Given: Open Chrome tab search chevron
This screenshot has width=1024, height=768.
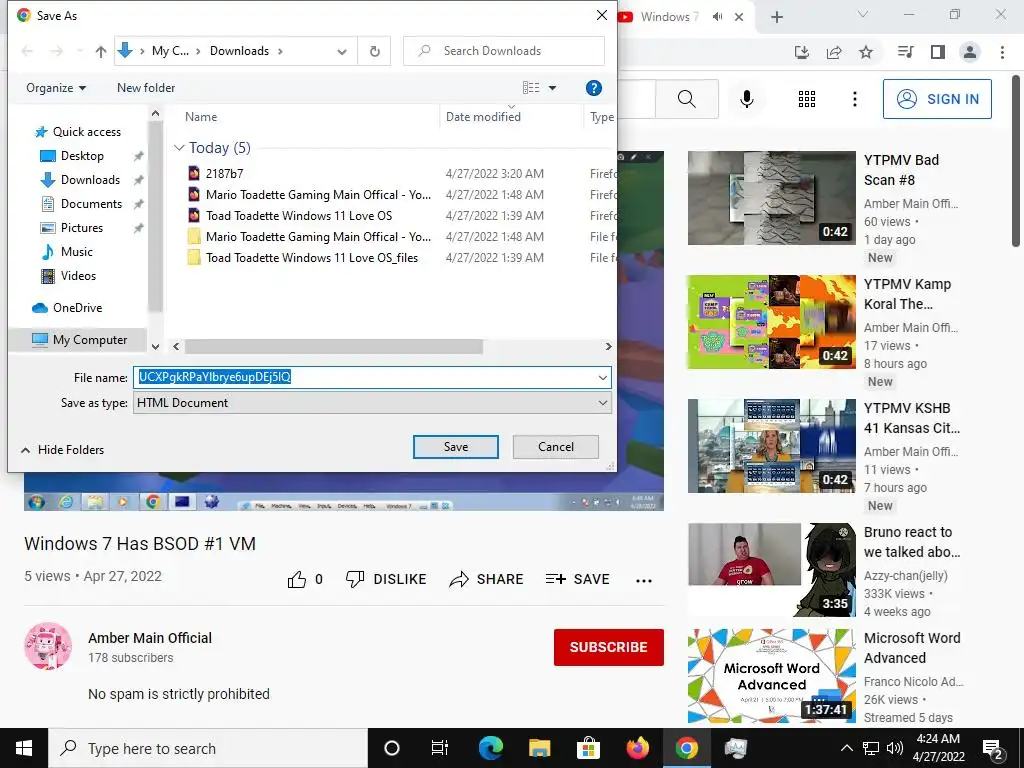Looking at the screenshot, I should 863,14.
